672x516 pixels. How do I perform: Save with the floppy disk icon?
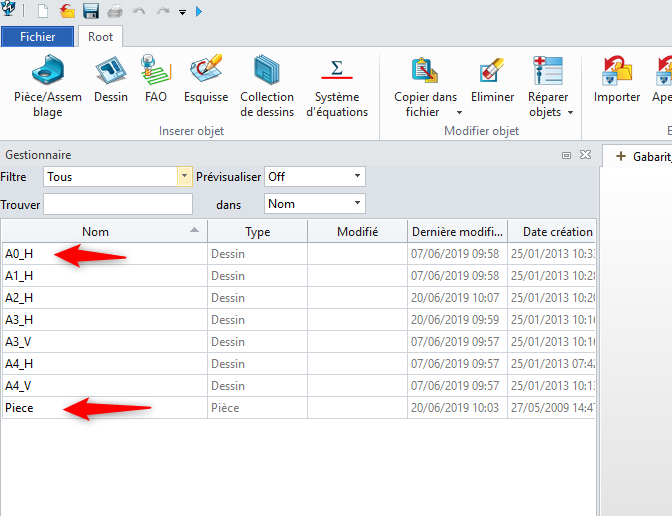pos(91,11)
